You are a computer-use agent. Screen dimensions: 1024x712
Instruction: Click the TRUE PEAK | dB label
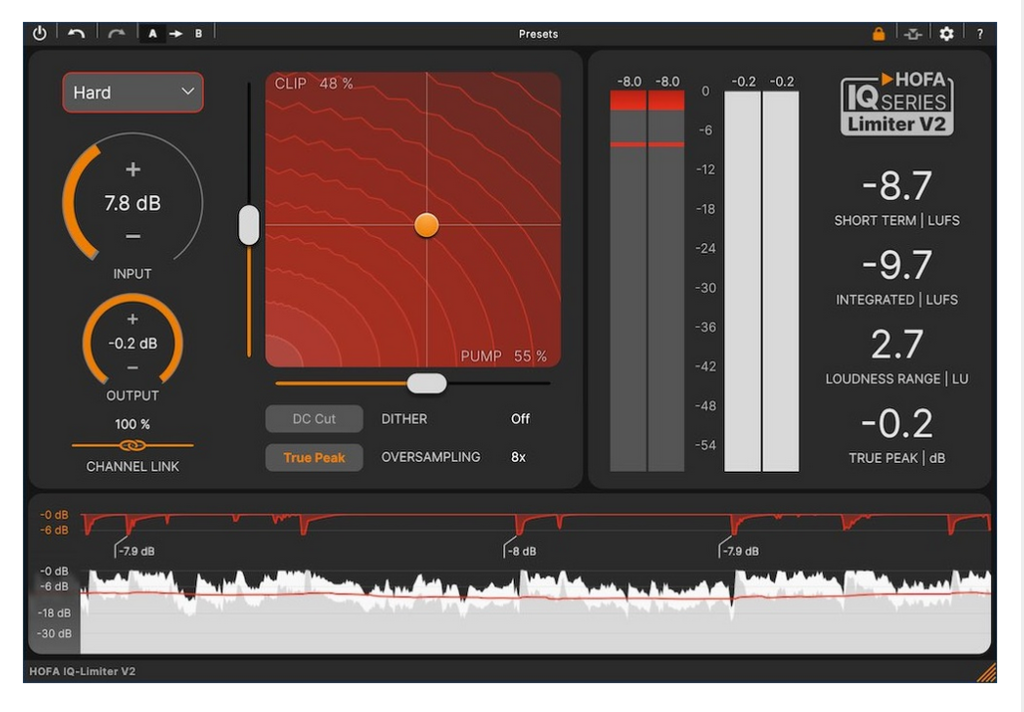897,458
